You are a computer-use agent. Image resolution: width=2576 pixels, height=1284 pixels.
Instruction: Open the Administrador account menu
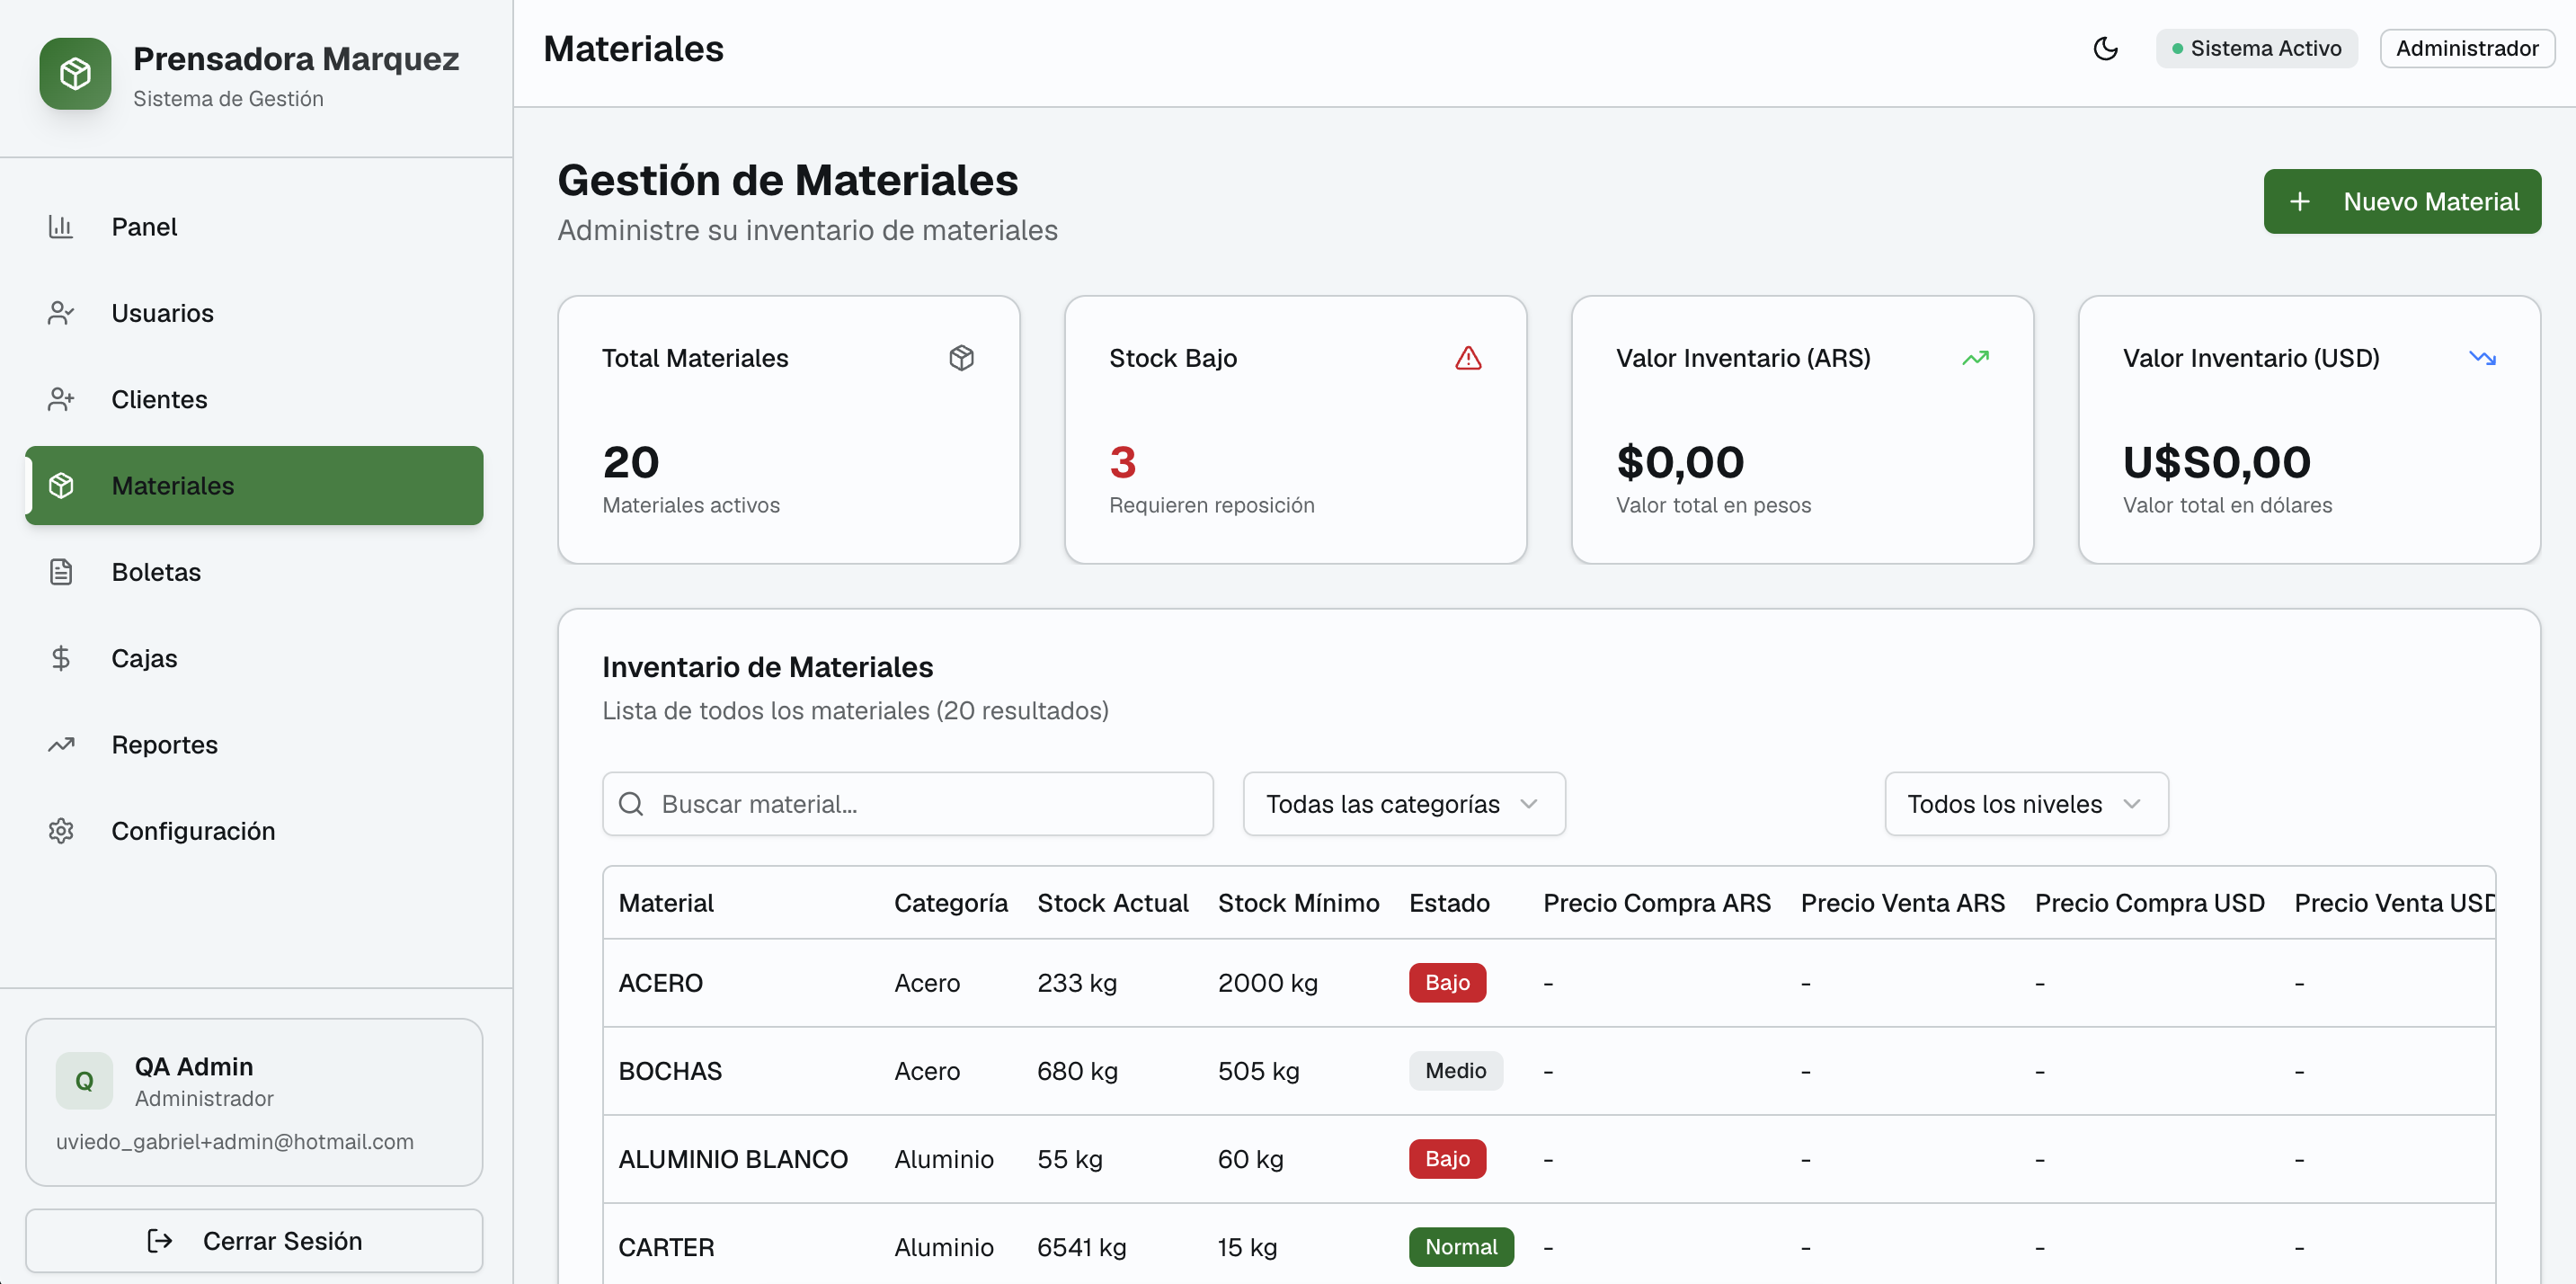[x=2467, y=48]
